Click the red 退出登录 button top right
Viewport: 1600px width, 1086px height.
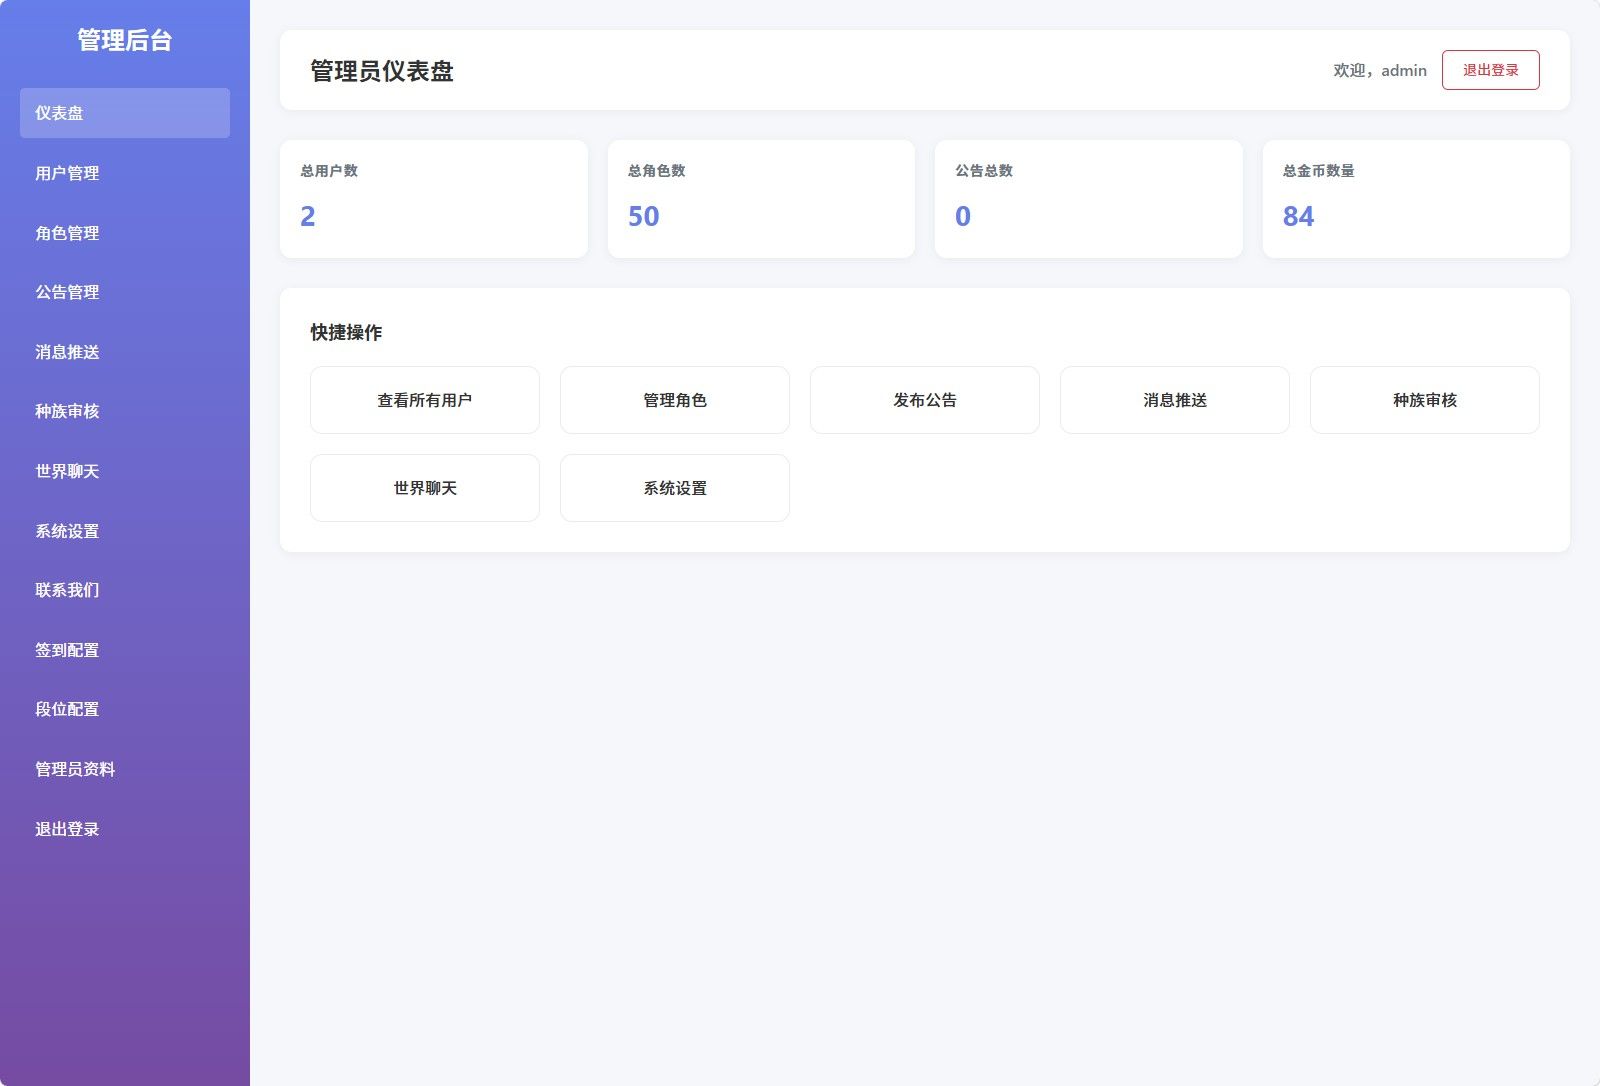[1490, 69]
